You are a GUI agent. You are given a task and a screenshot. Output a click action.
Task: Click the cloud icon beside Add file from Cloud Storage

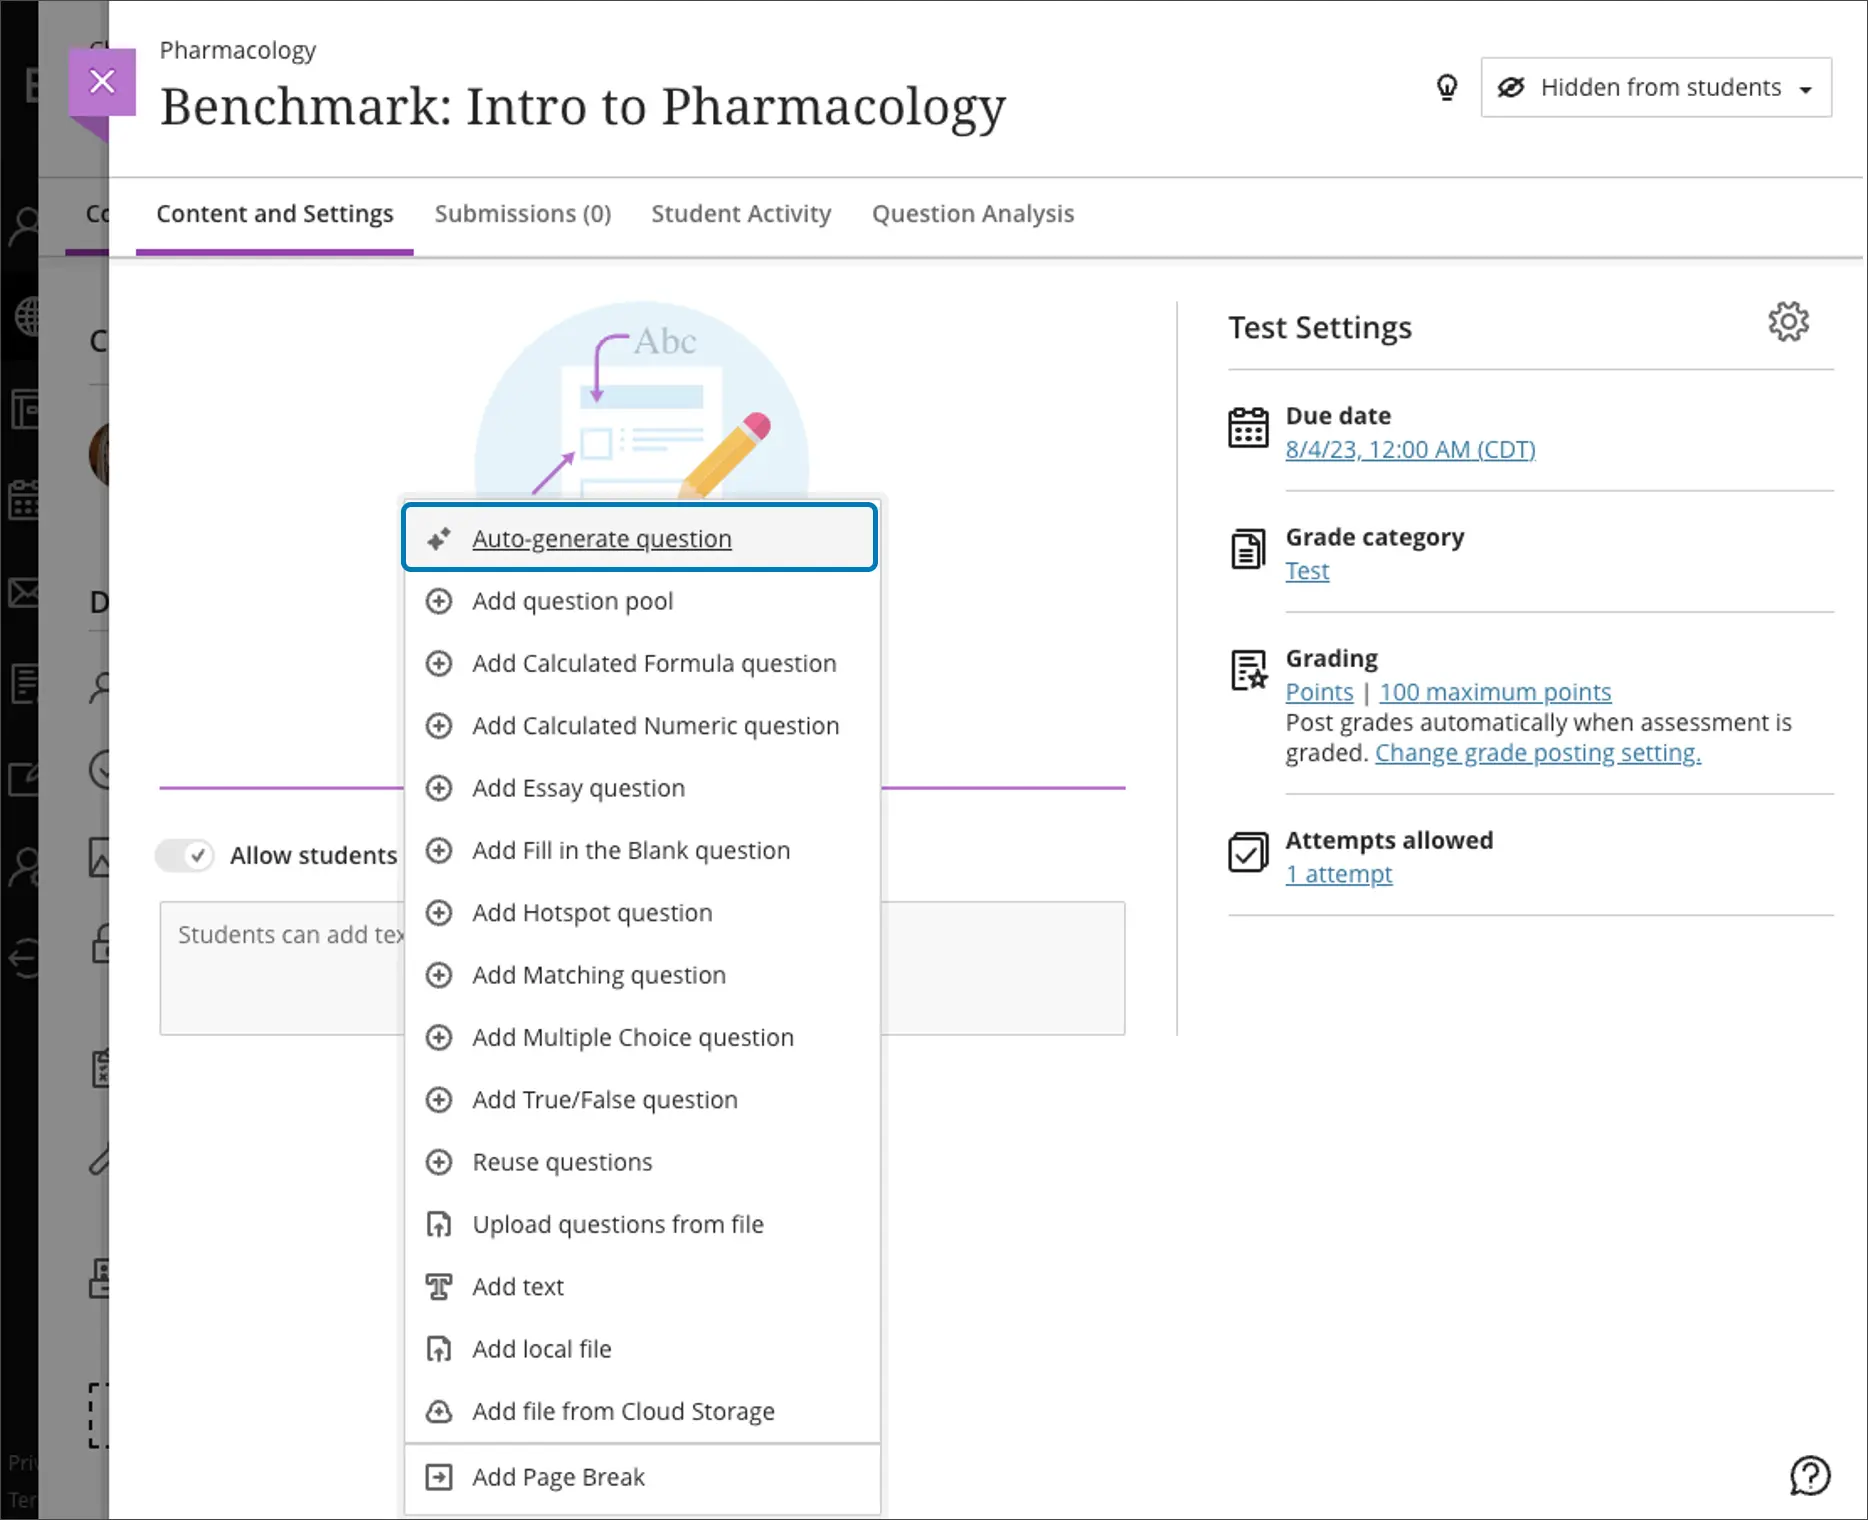coord(439,1411)
